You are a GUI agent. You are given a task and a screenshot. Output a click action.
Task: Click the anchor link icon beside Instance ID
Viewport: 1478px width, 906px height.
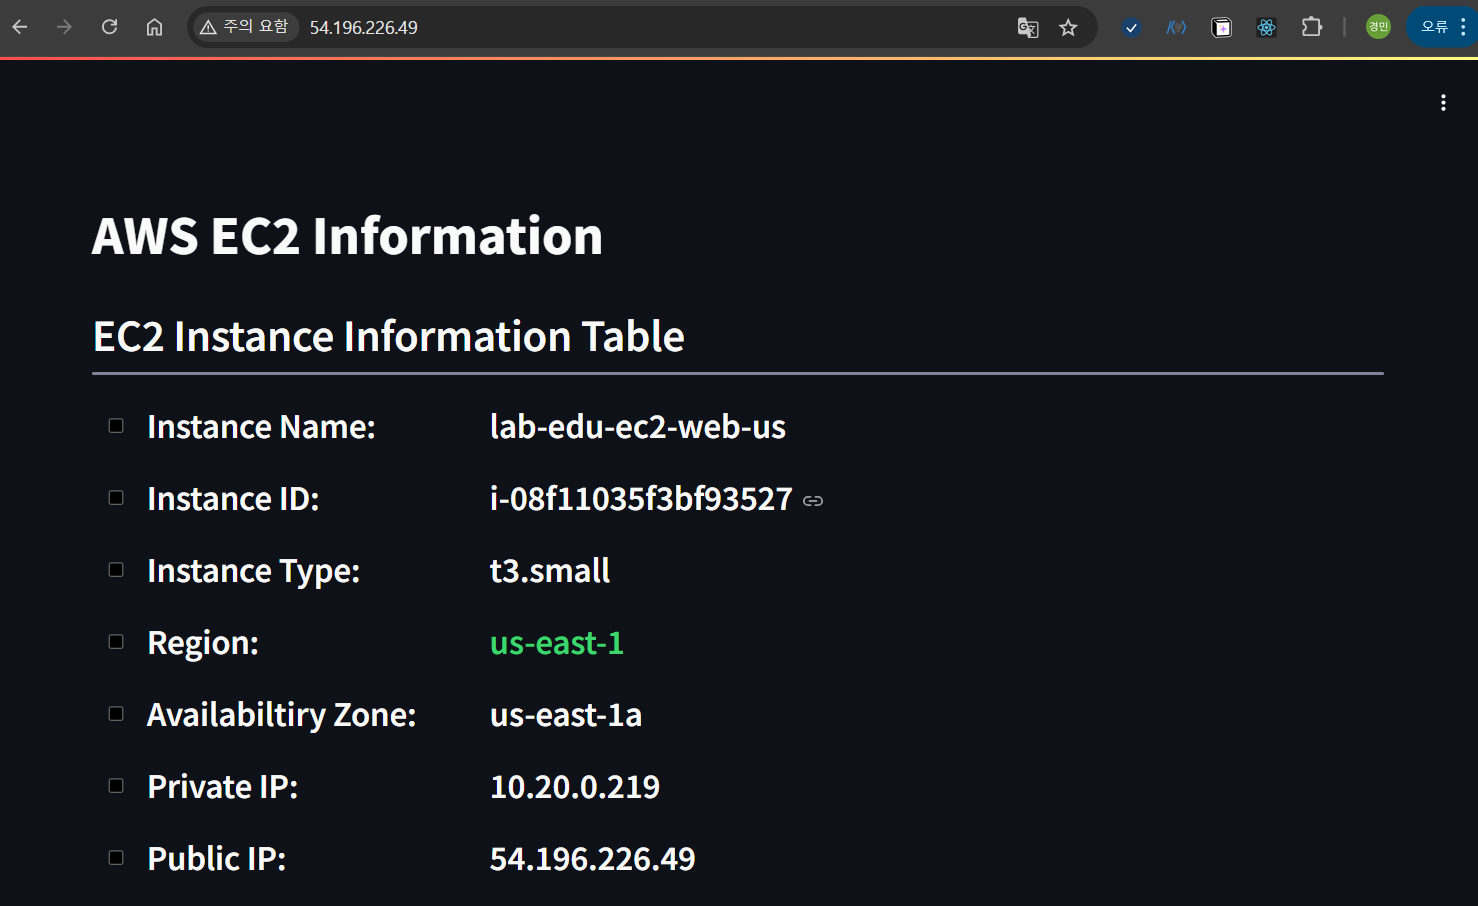coord(813,501)
